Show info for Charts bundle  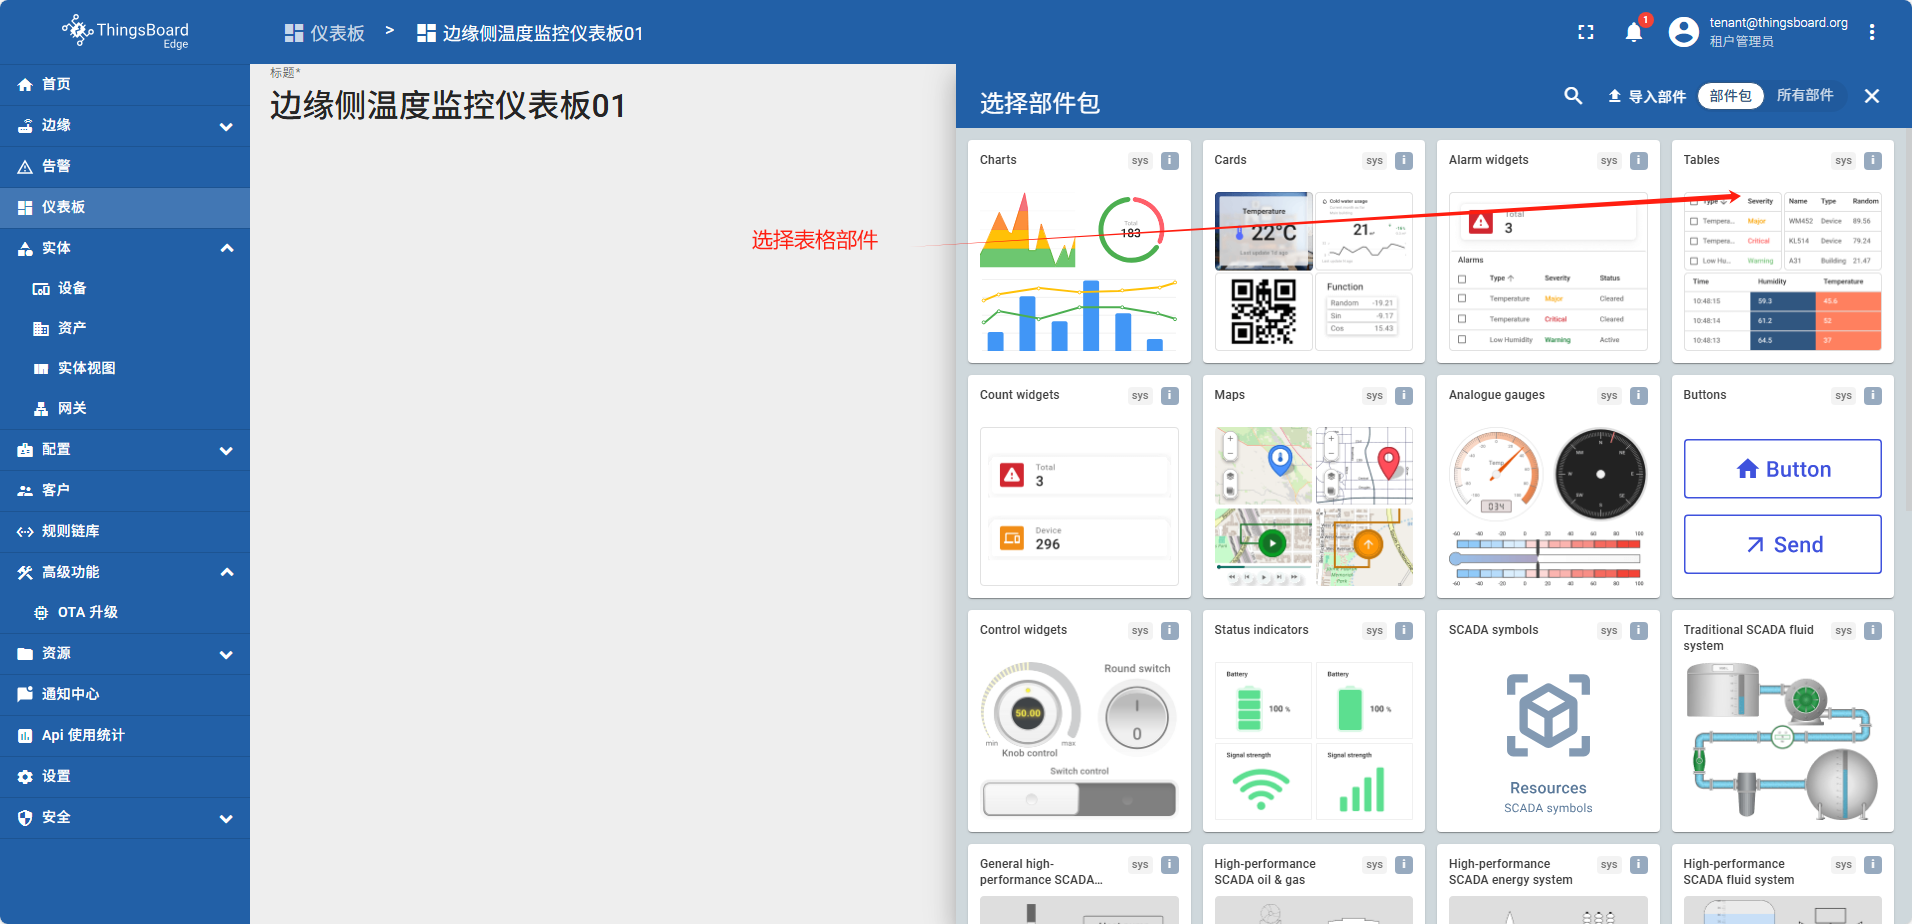(1169, 160)
